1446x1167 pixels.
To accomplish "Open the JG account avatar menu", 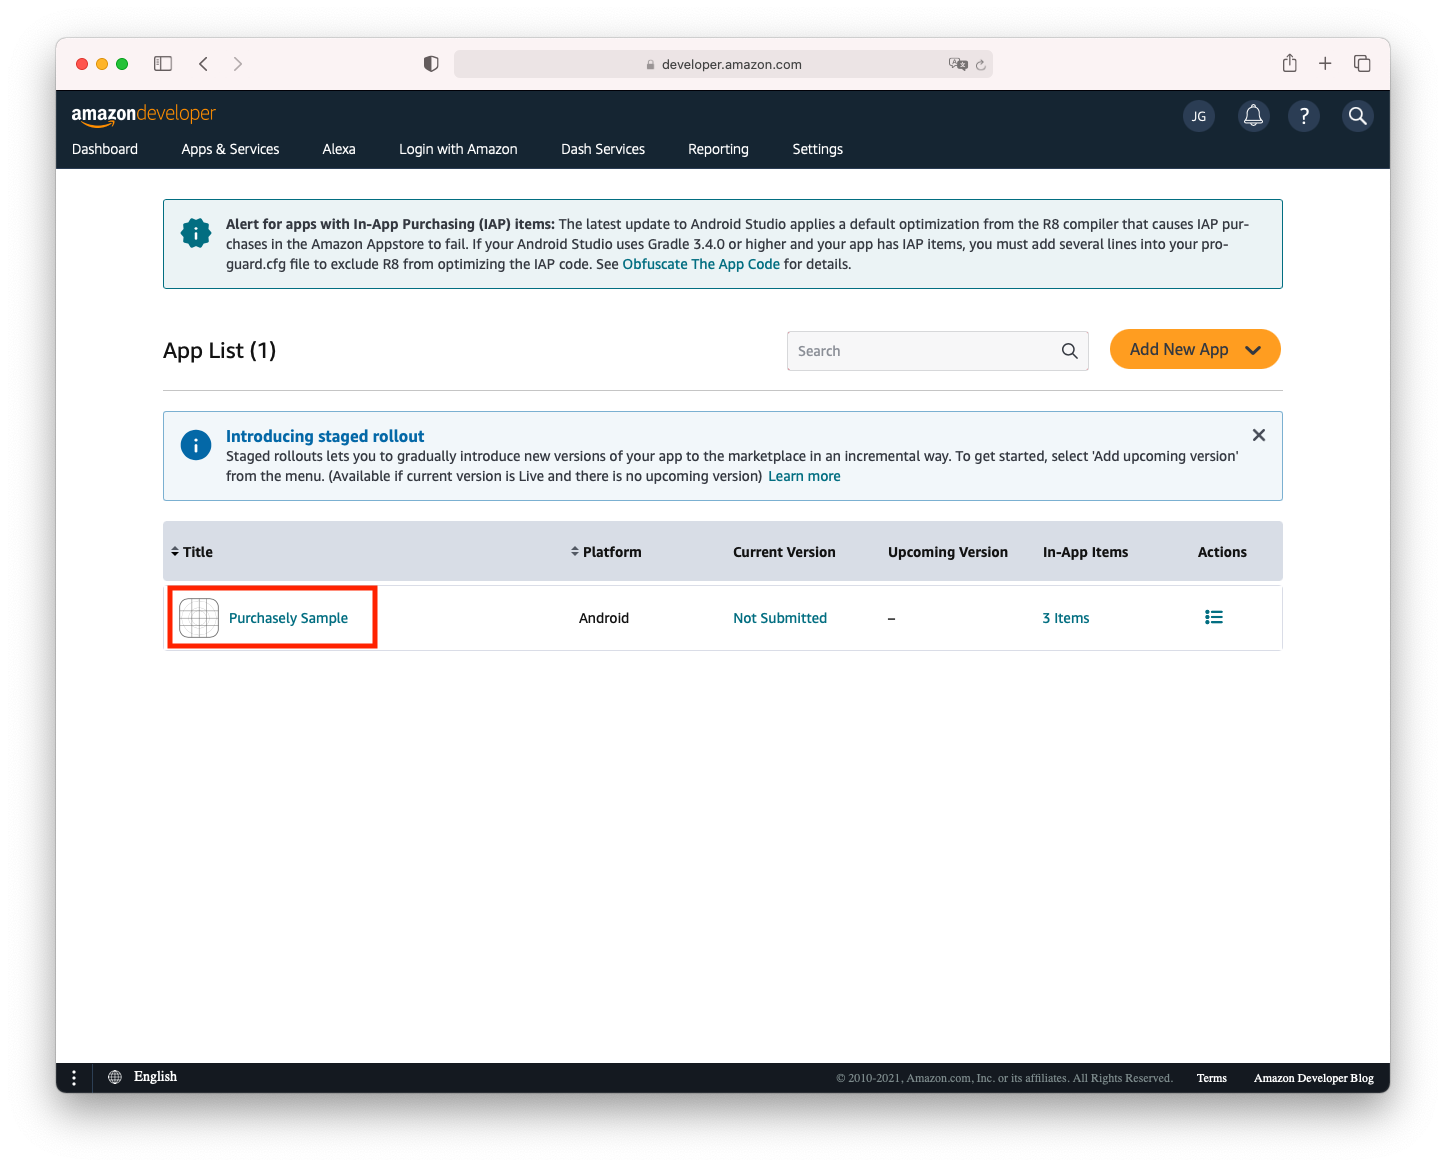I will tap(1198, 116).
